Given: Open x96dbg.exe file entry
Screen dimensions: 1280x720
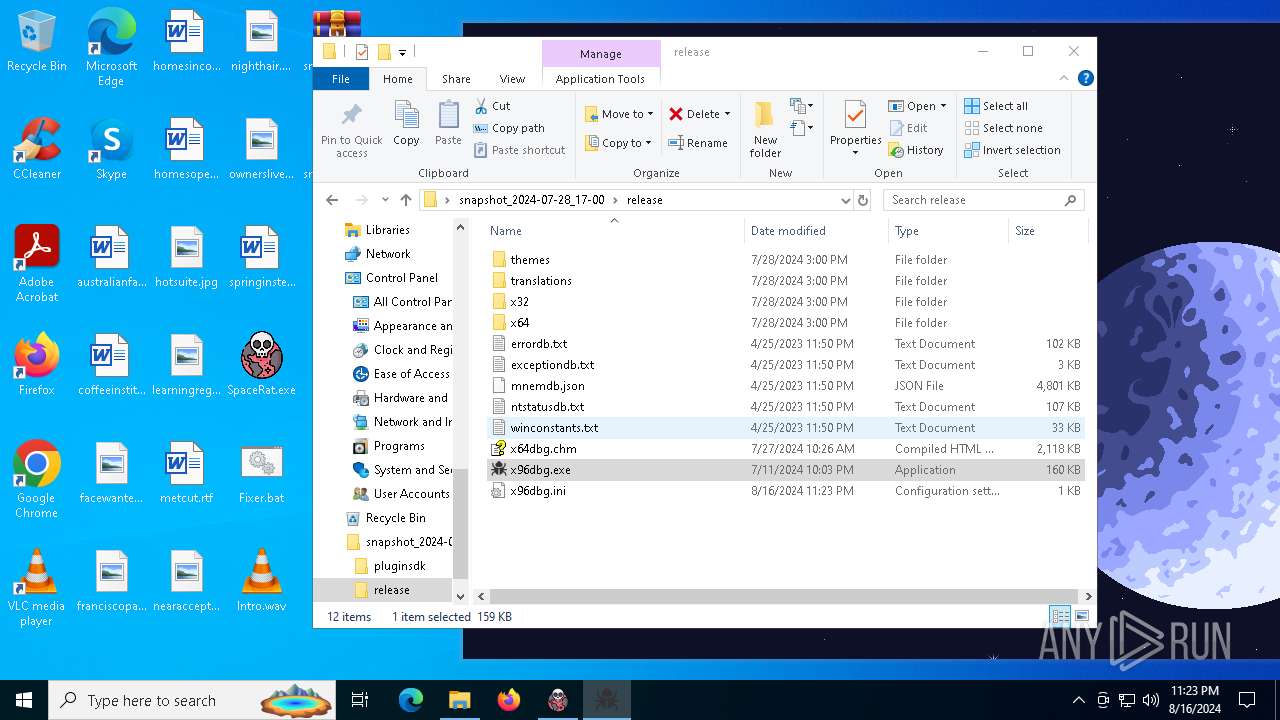Looking at the screenshot, I should (784, 470).
